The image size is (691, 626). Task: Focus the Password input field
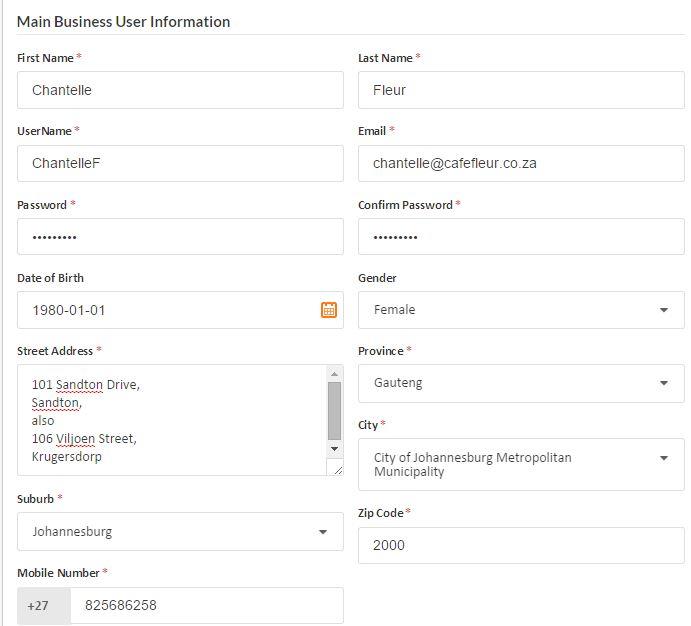(x=180, y=237)
